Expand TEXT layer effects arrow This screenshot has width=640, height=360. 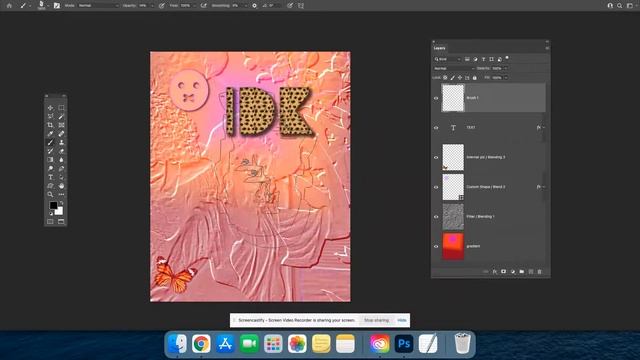pos(544,128)
